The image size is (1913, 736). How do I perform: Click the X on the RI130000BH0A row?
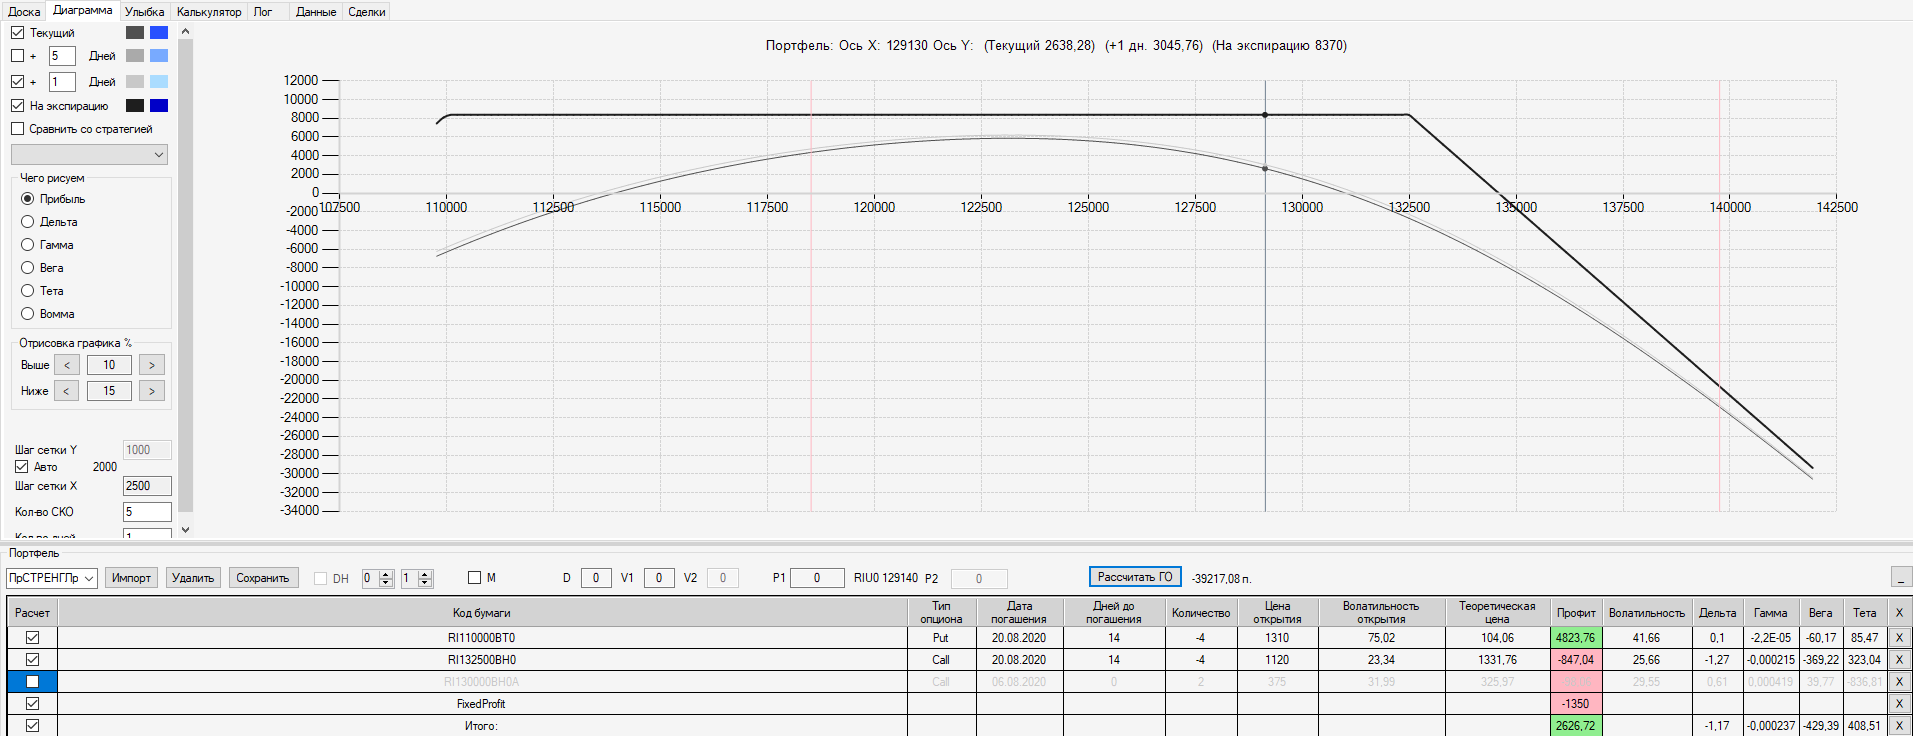(1899, 682)
